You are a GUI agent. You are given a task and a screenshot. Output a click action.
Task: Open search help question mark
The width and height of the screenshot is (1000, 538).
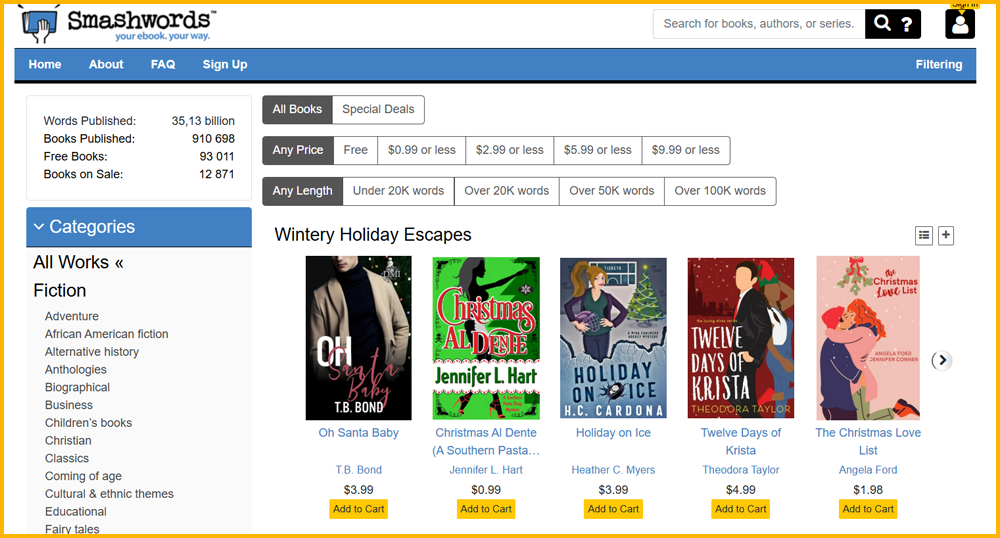click(906, 24)
